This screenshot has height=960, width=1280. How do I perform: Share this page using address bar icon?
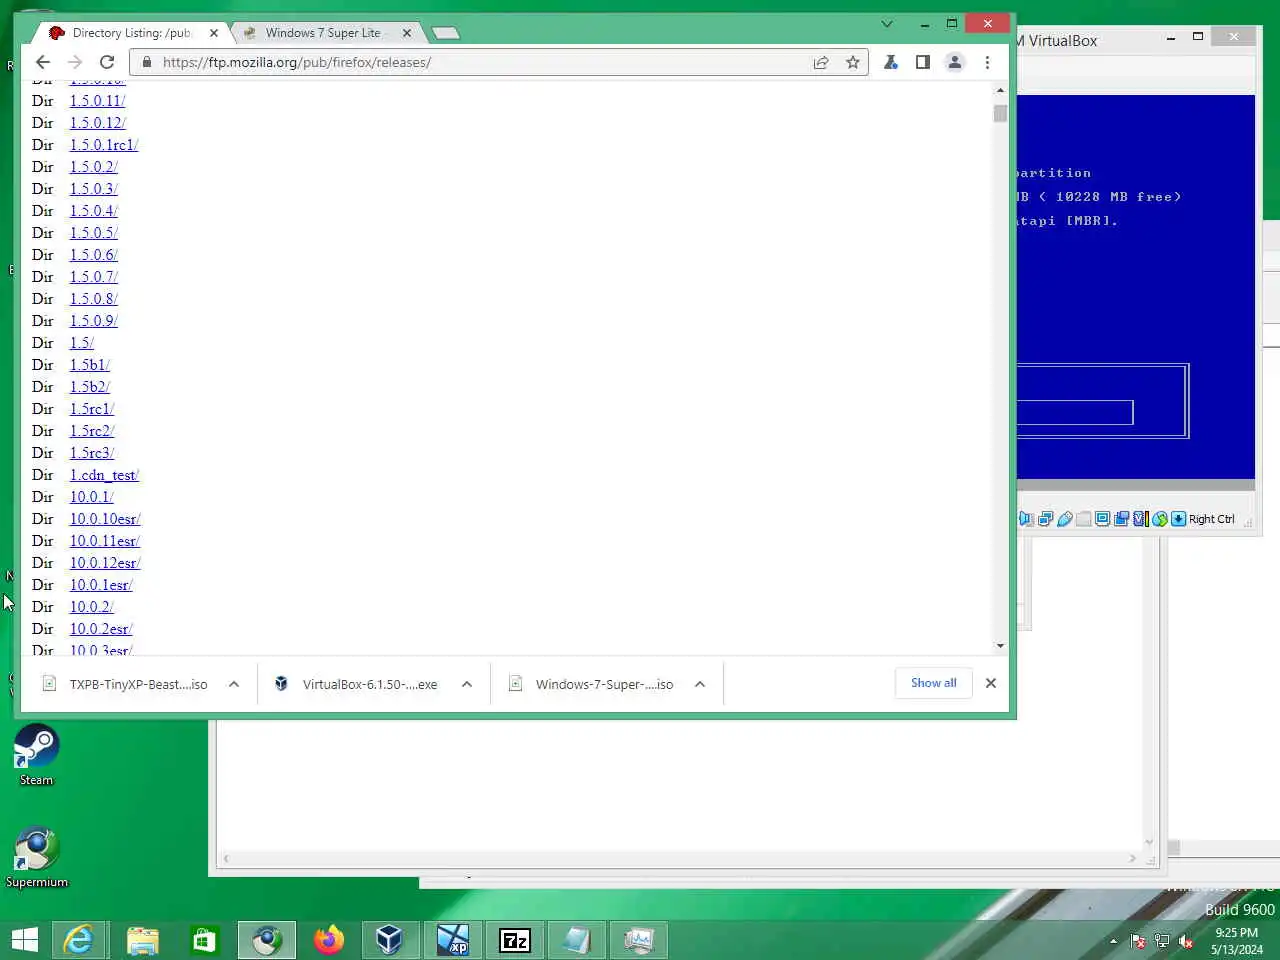pos(821,62)
